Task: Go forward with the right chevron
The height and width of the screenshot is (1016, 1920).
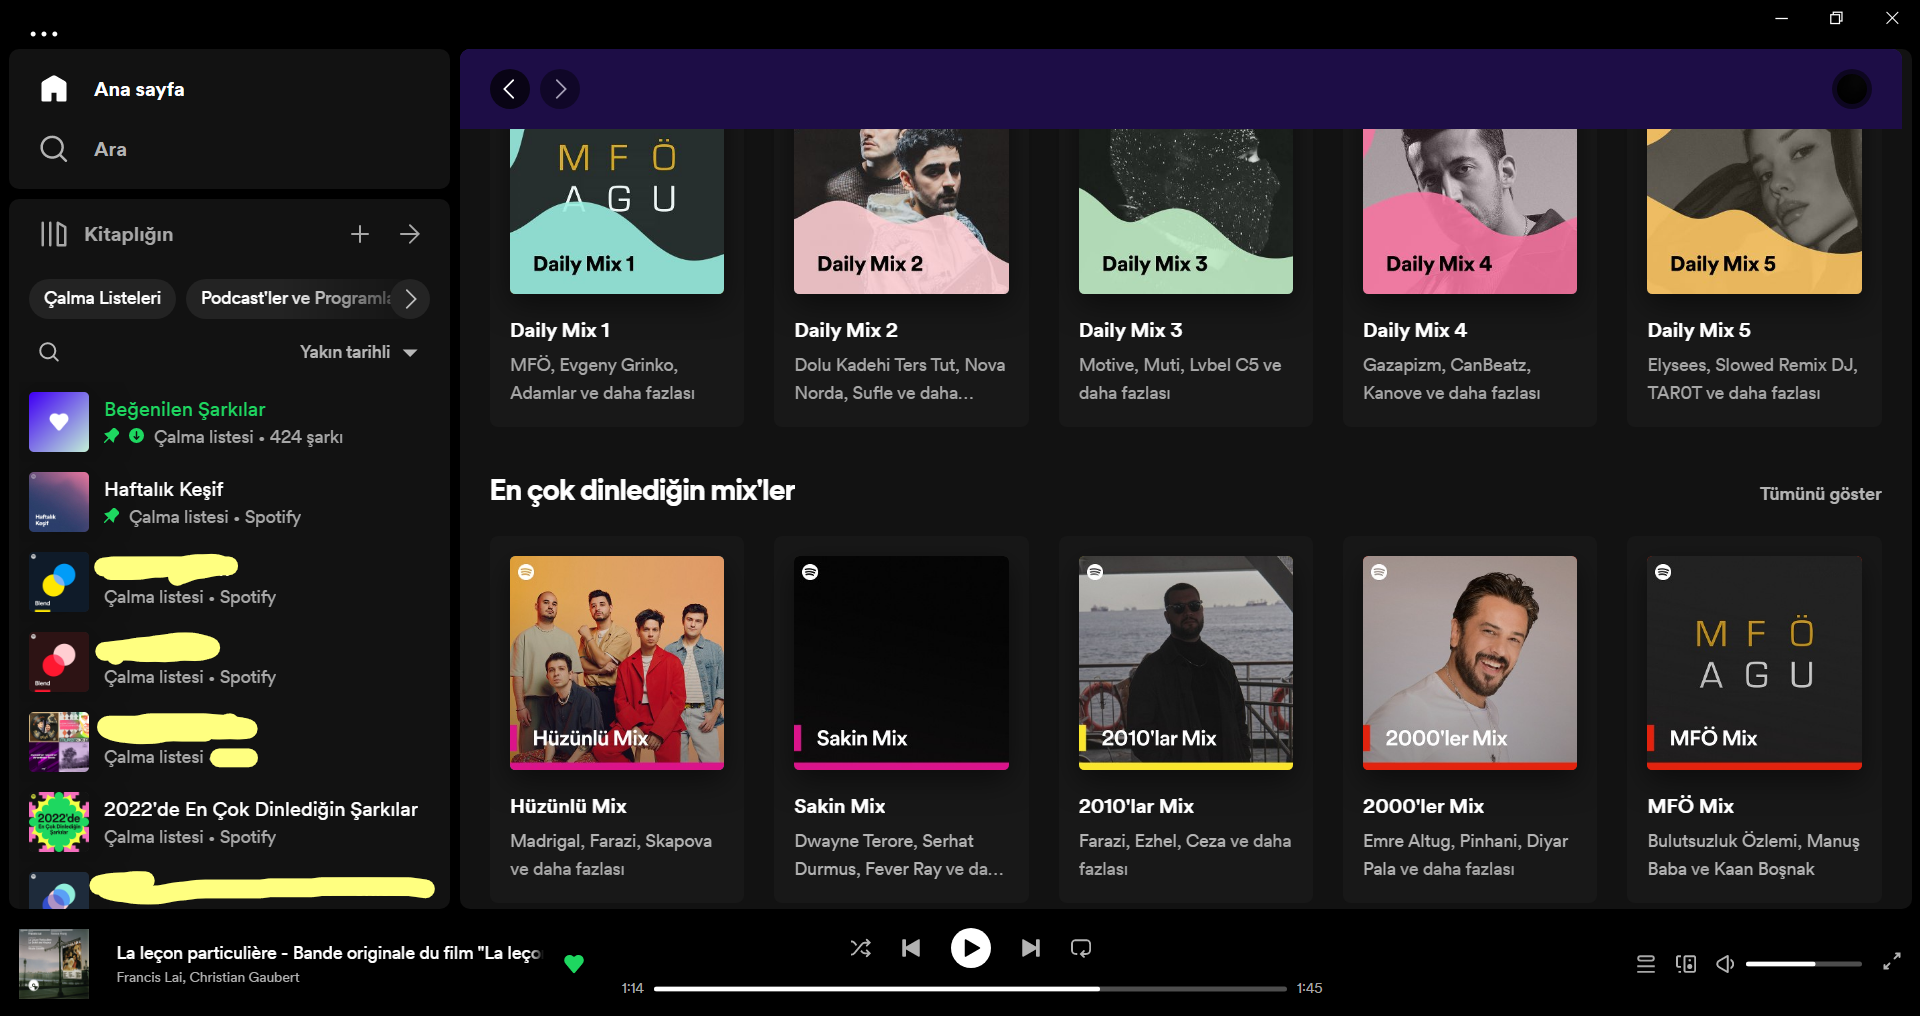Action: tap(560, 89)
